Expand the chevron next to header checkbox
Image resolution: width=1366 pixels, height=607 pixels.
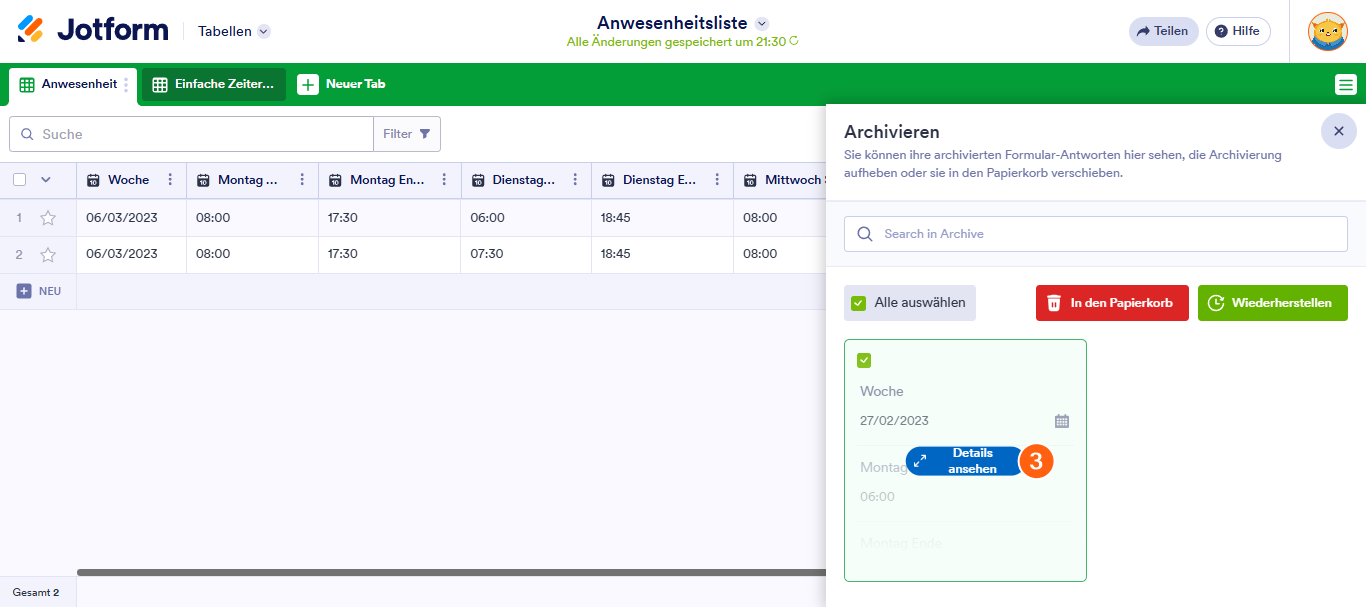pos(45,180)
